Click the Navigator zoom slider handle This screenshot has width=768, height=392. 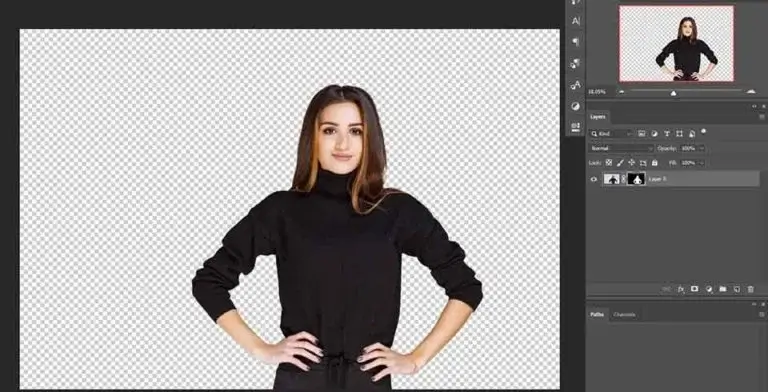click(x=673, y=93)
